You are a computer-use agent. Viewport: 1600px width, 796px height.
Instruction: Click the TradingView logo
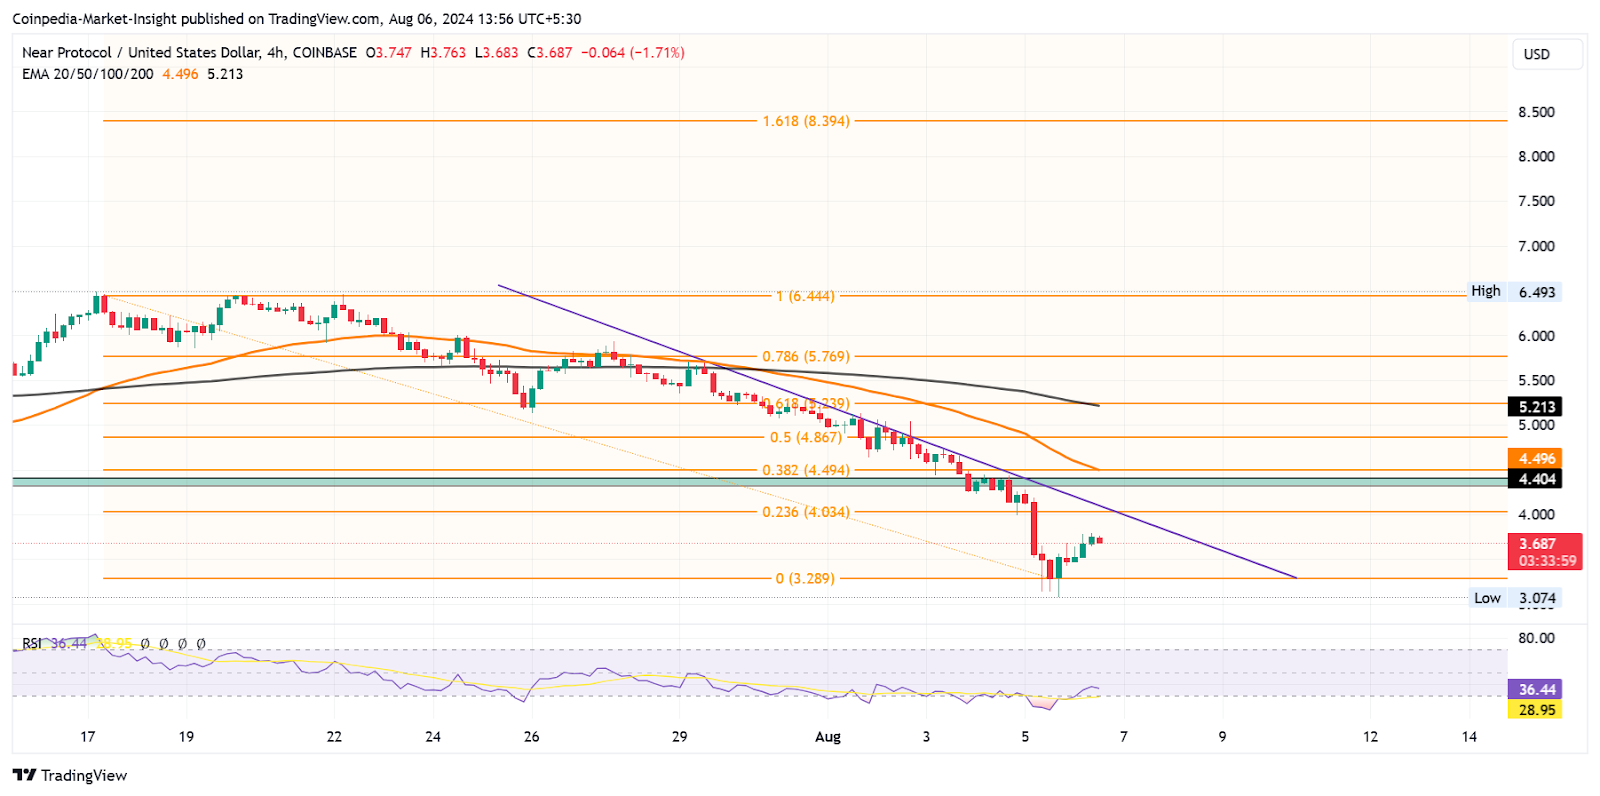coord(70,775)
